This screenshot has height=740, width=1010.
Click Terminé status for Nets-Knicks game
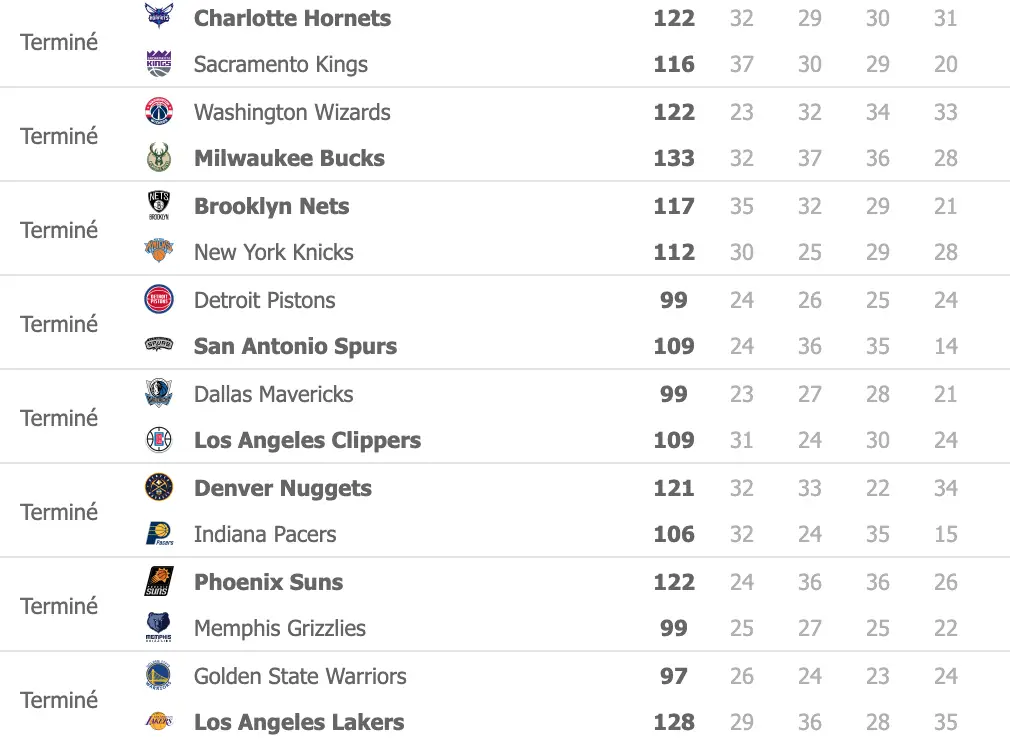[59, 230]
